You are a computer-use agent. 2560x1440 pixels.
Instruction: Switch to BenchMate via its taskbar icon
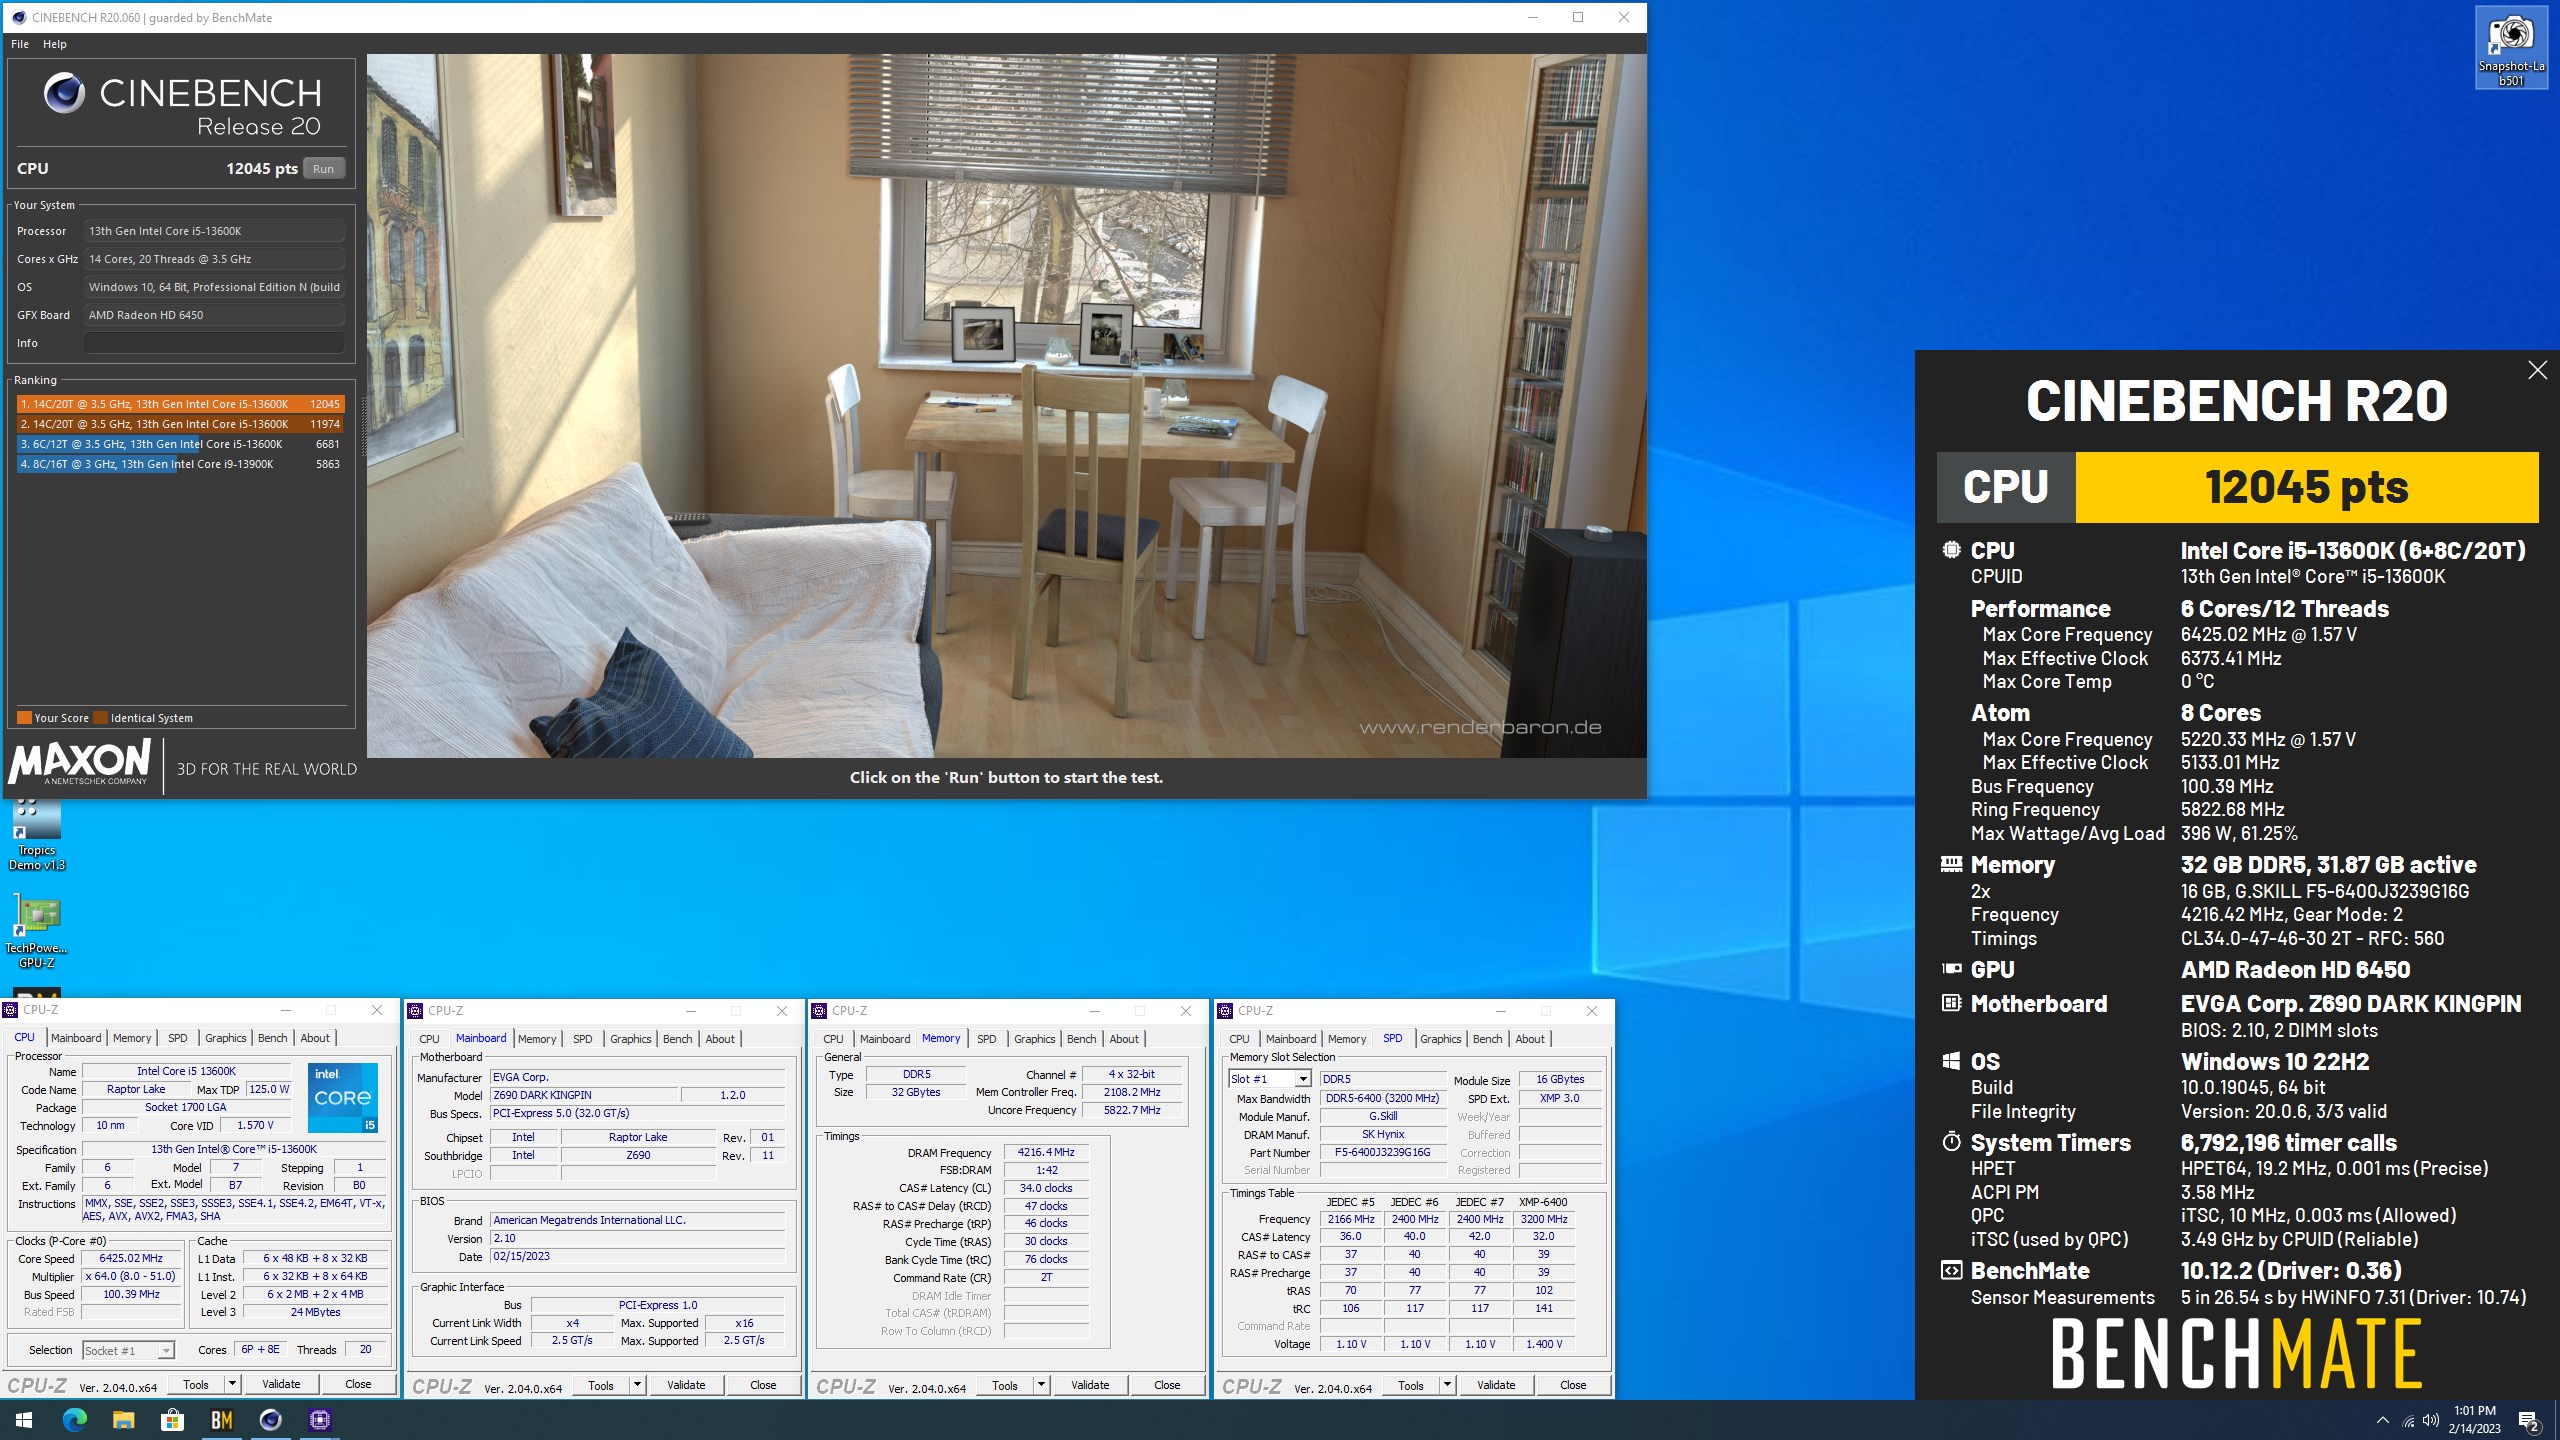coord(221,1420)
